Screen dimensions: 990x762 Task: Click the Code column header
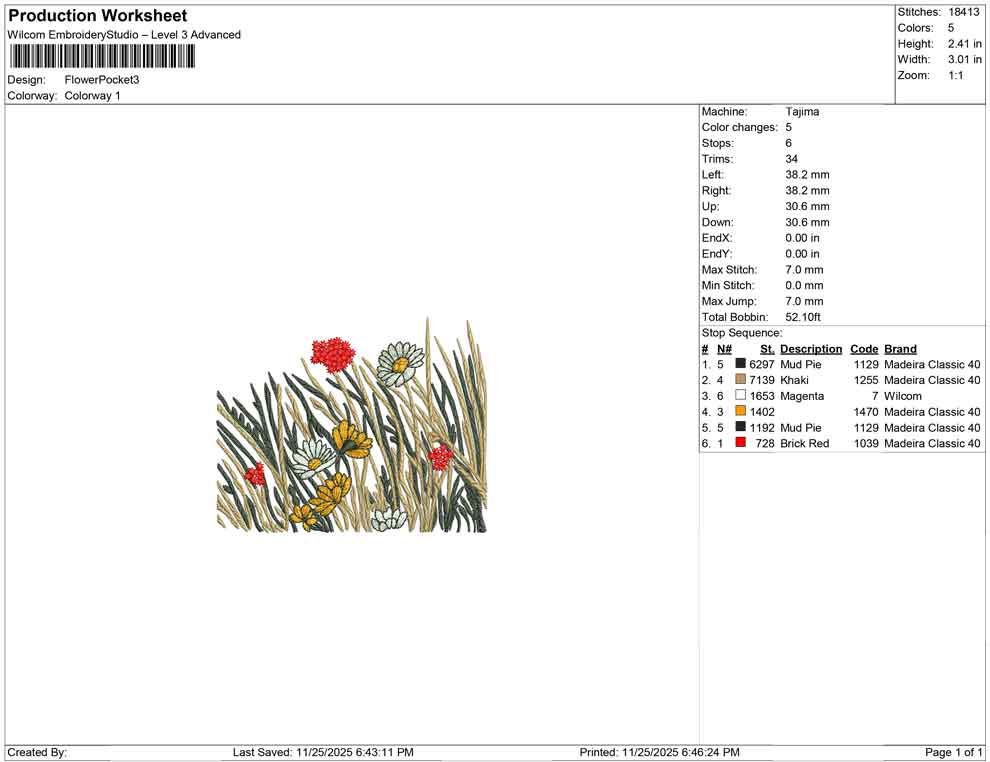864,349
